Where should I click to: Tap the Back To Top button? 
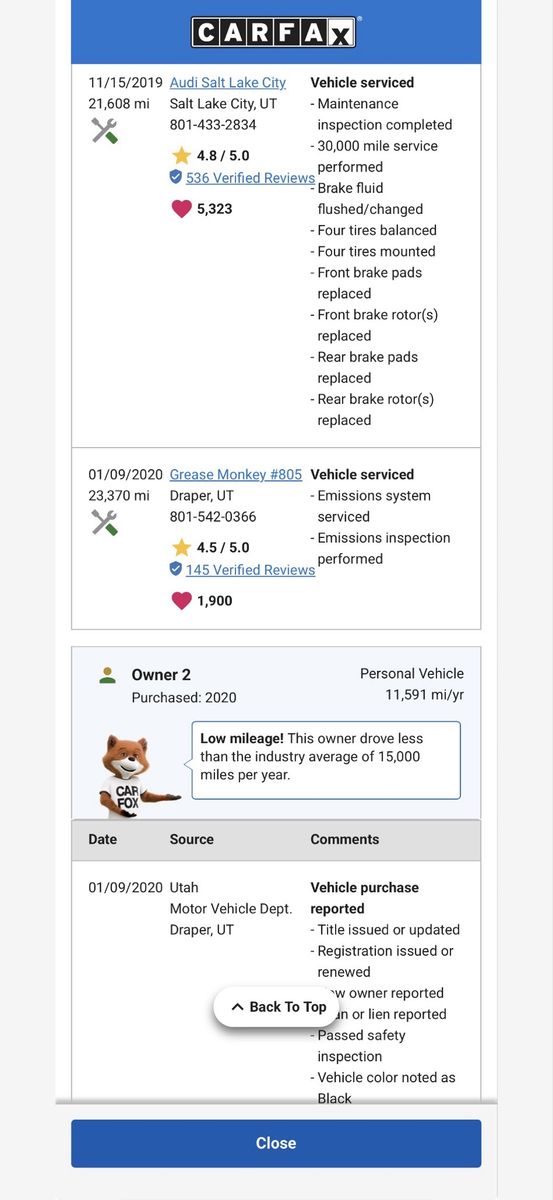(277, 1007)
